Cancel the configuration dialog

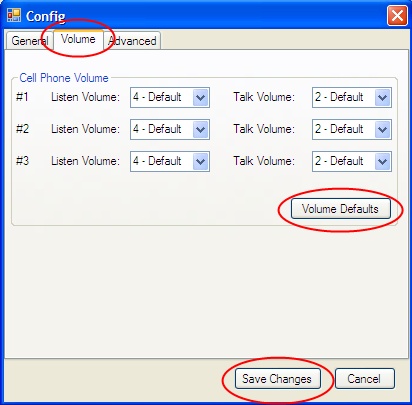[365, 379]
